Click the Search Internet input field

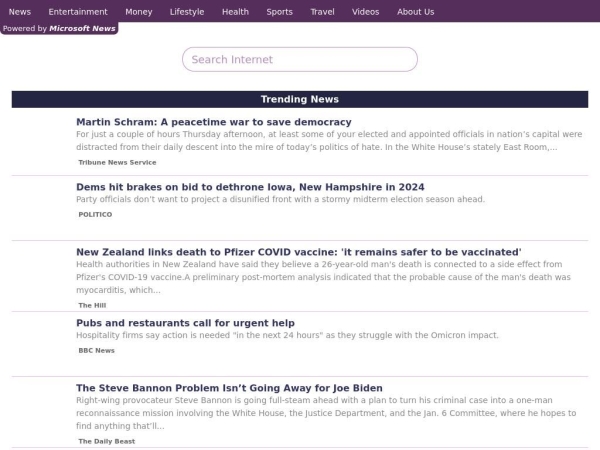point(299,60)
